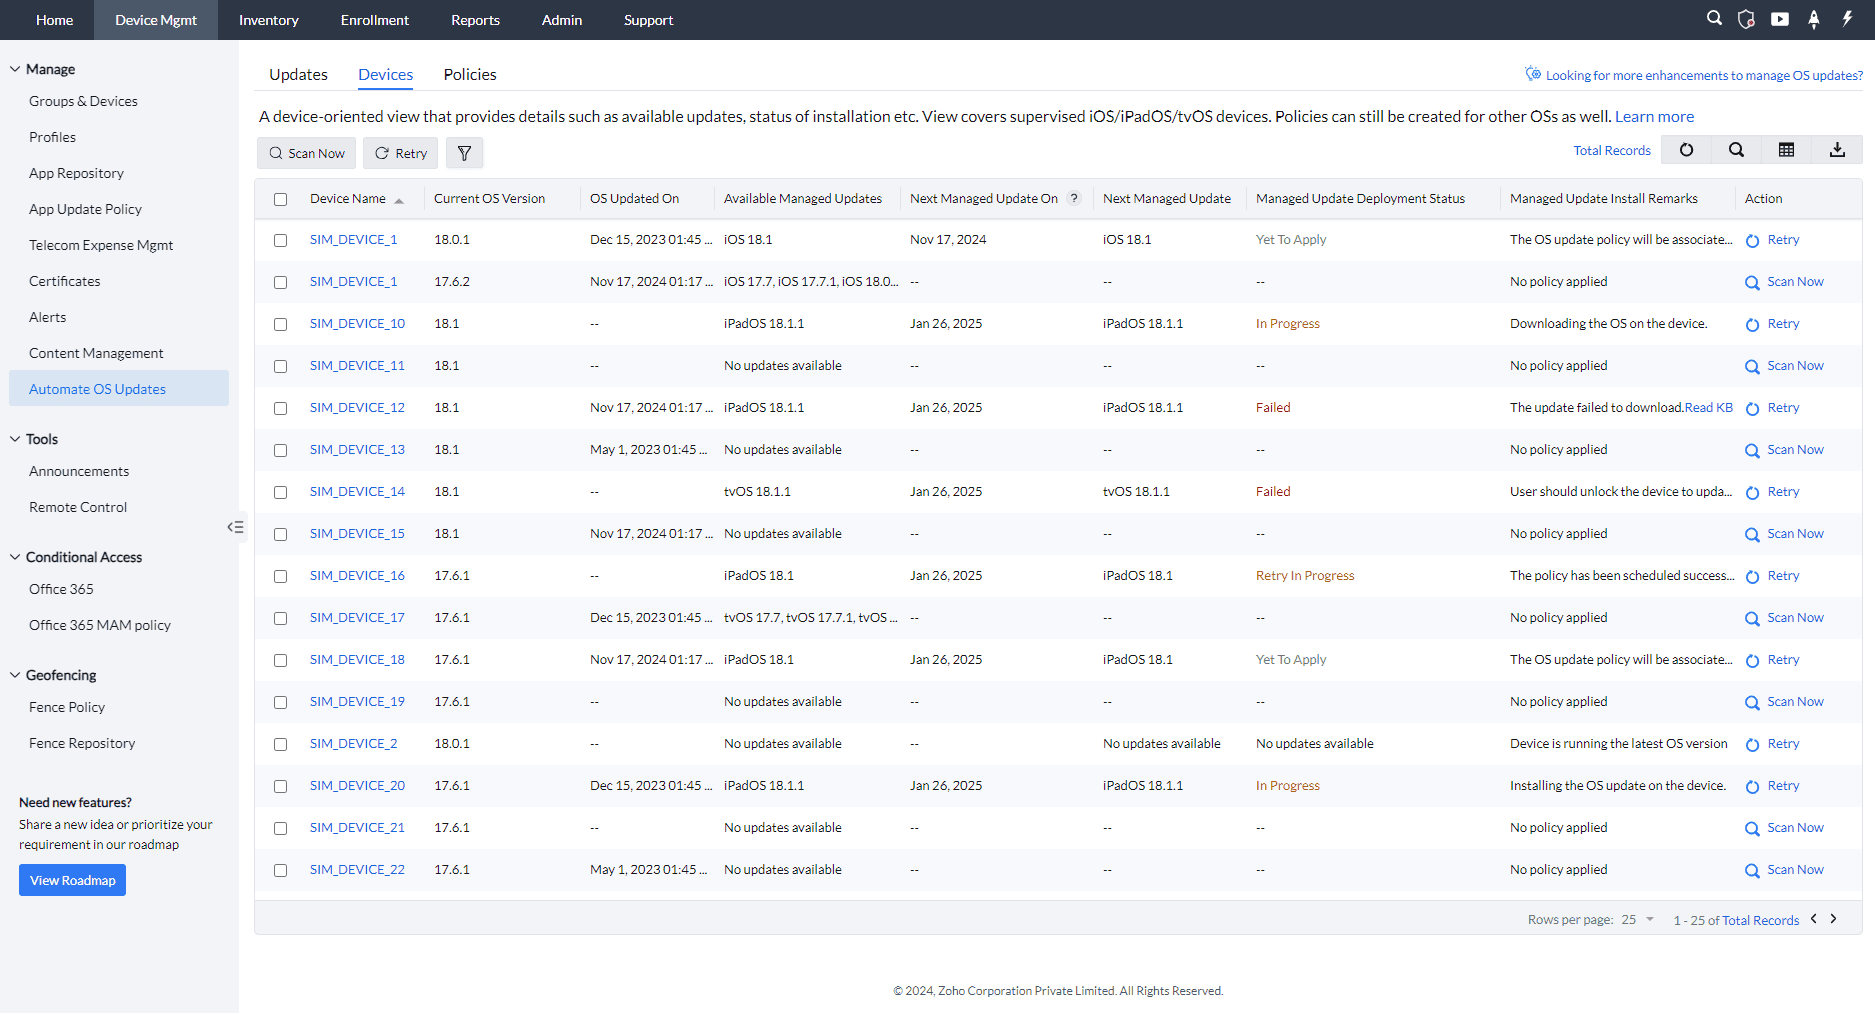Switch to the Policies tab
Screen dimensions: 1875x1014
(x=470, y=75)
